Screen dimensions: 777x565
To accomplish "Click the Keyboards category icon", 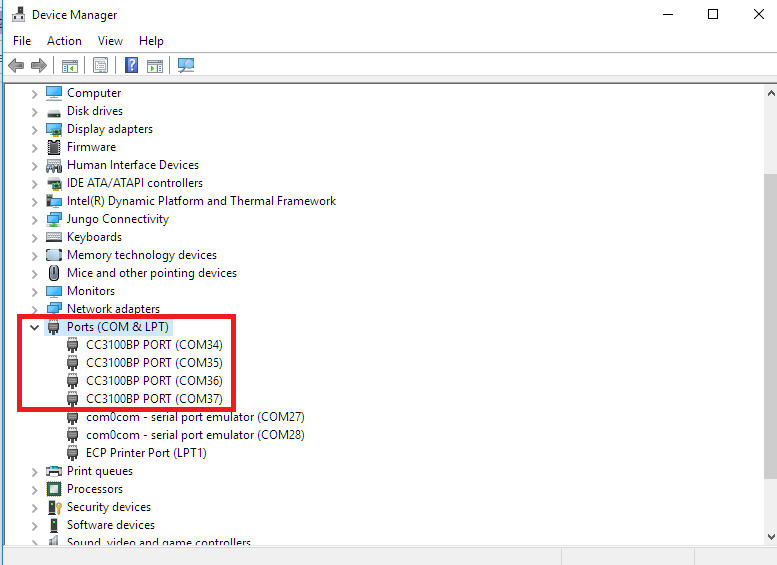I will [x=54, y=237].
